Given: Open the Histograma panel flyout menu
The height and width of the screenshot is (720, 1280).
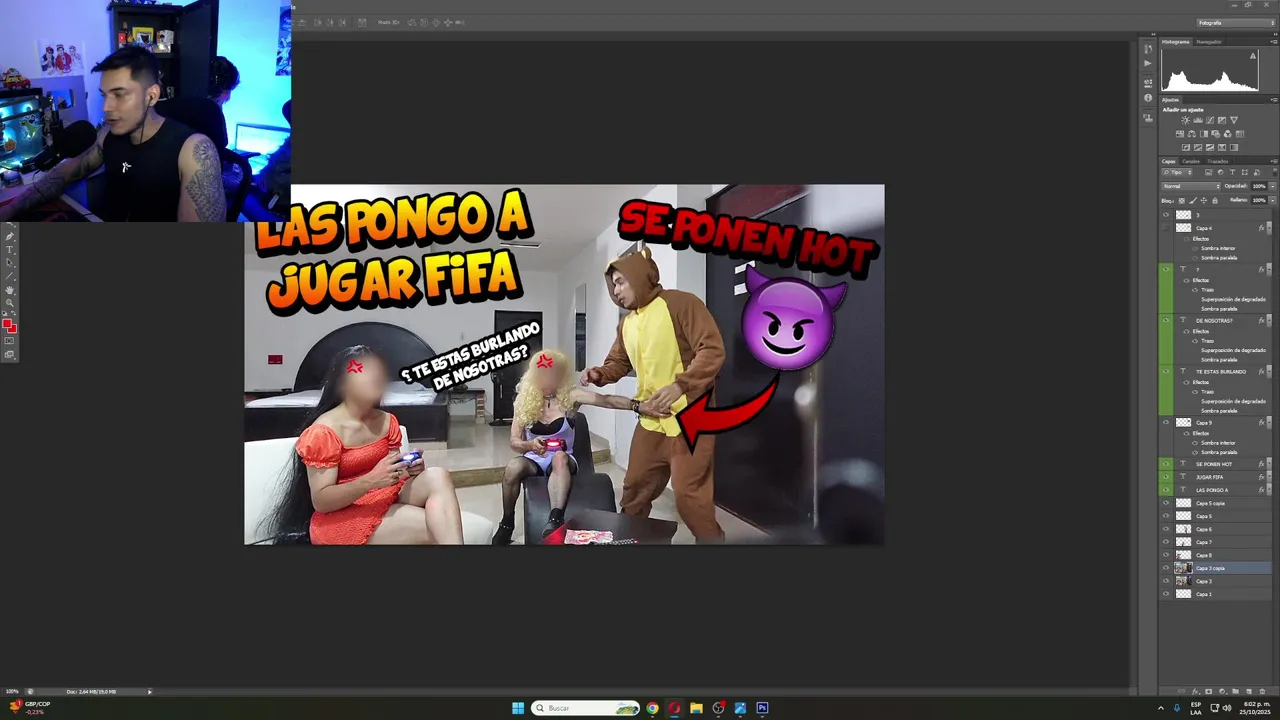Looking at the screenshot, I should tap(1274, 41).
